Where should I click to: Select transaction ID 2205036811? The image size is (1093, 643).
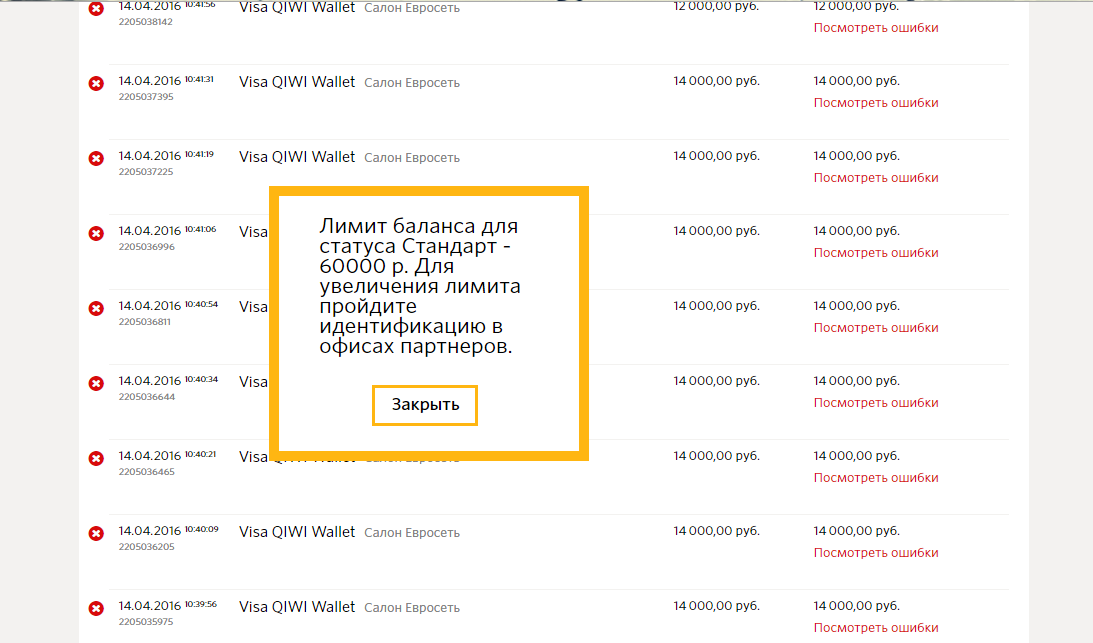144,322
